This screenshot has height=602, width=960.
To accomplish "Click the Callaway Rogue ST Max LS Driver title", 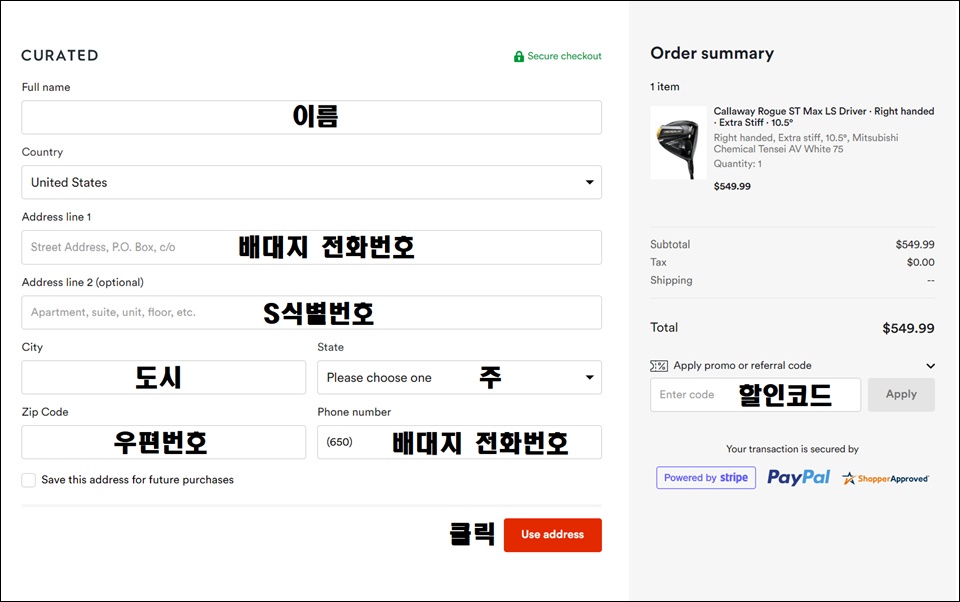I will pos(823,116).
